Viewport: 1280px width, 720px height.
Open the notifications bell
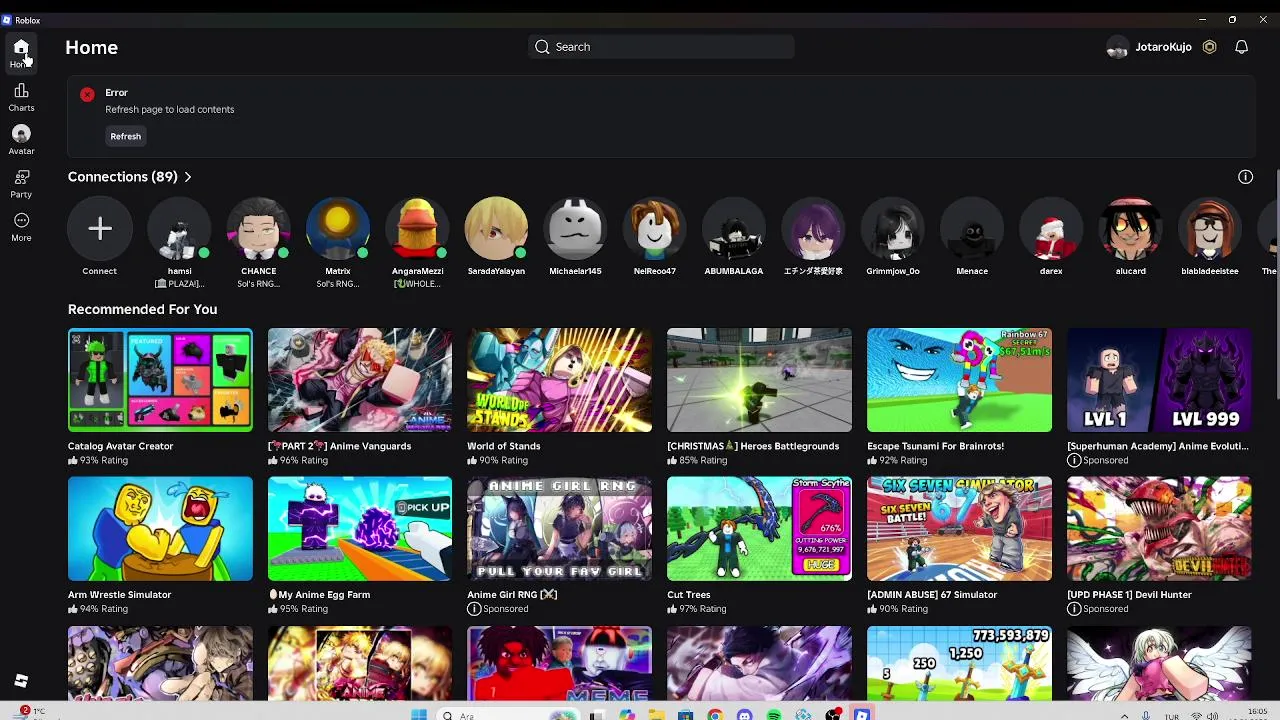click(1241, 47)
